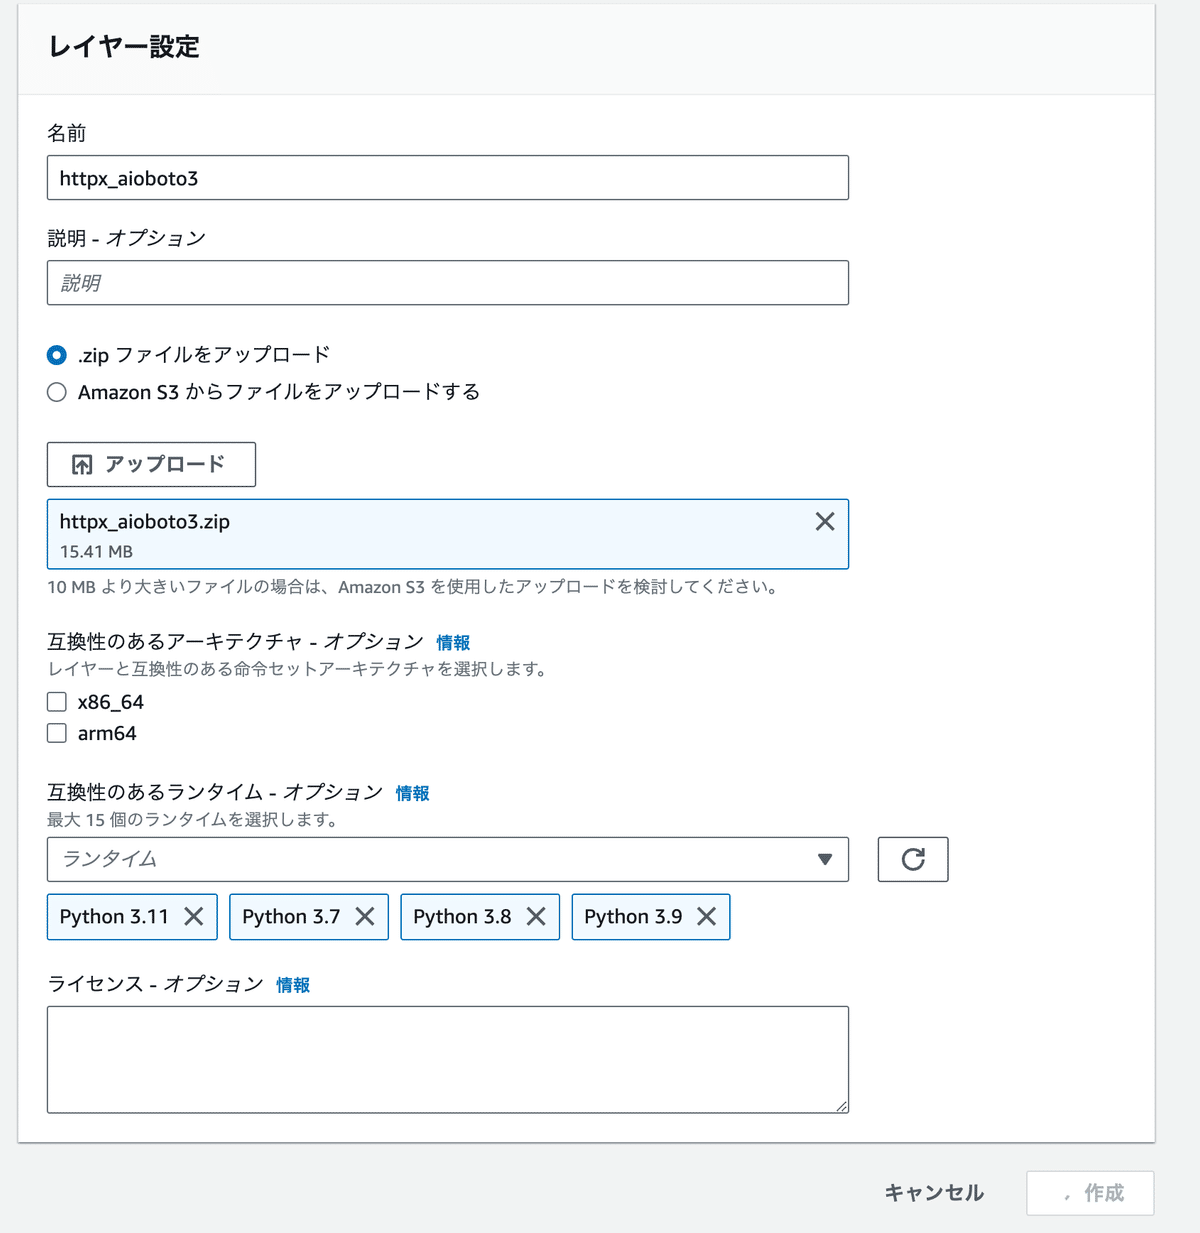The image size is (1200, 1233).
Task: Open 情報 link beside ライセンス label
Action: tap(293, 985)
